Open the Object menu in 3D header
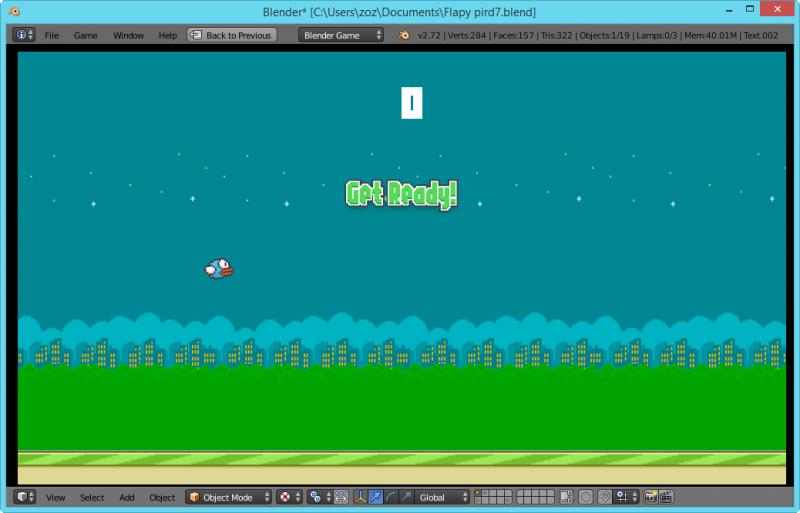 point(162,497)
